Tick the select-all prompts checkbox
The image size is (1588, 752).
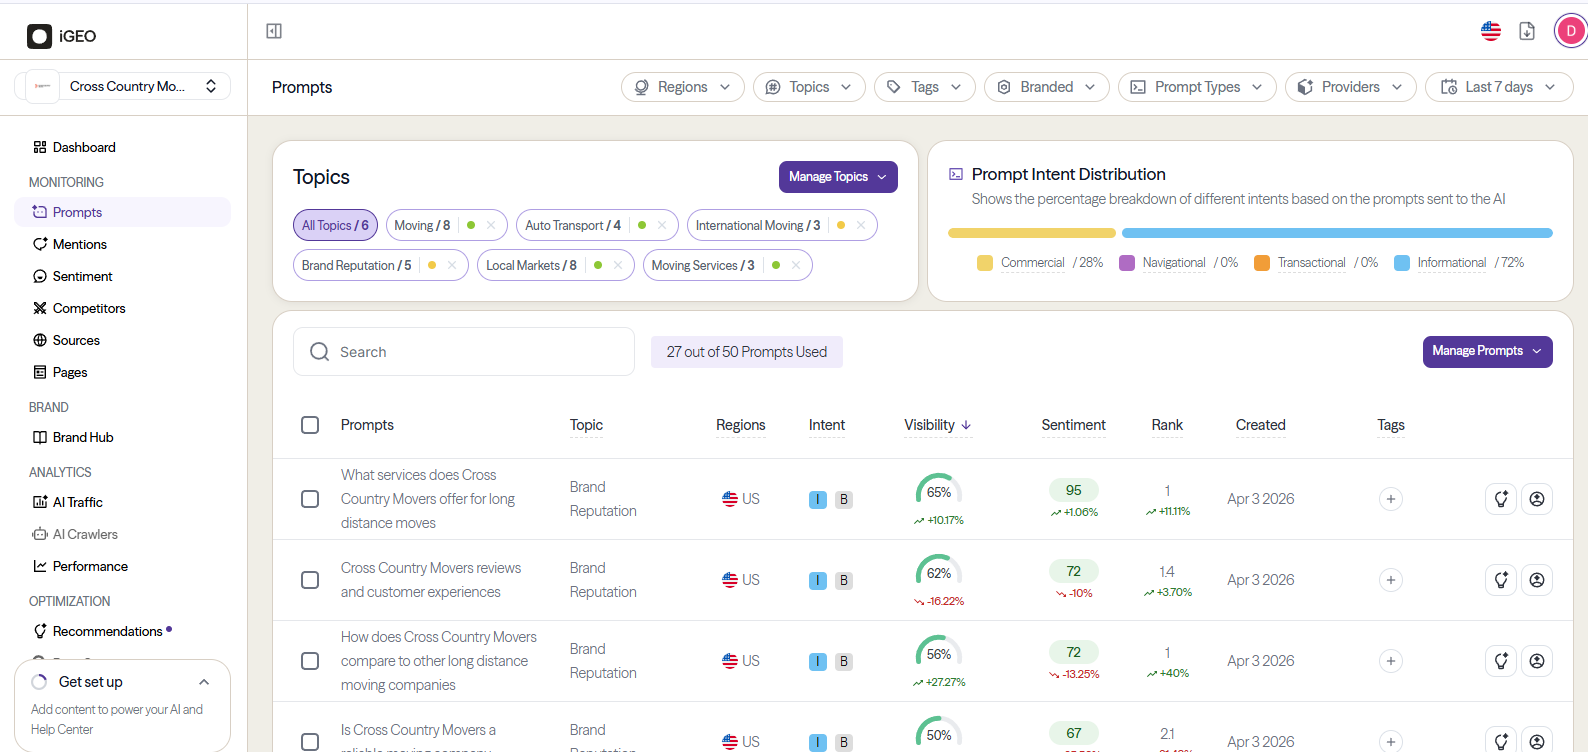point(310,425)
